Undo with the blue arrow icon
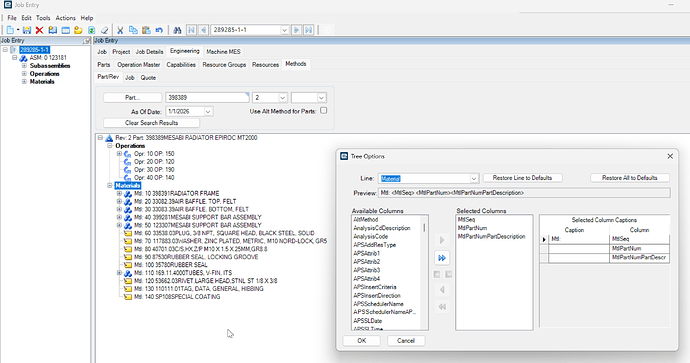This screenshot has height=363, width=690. tap(159, 30)
